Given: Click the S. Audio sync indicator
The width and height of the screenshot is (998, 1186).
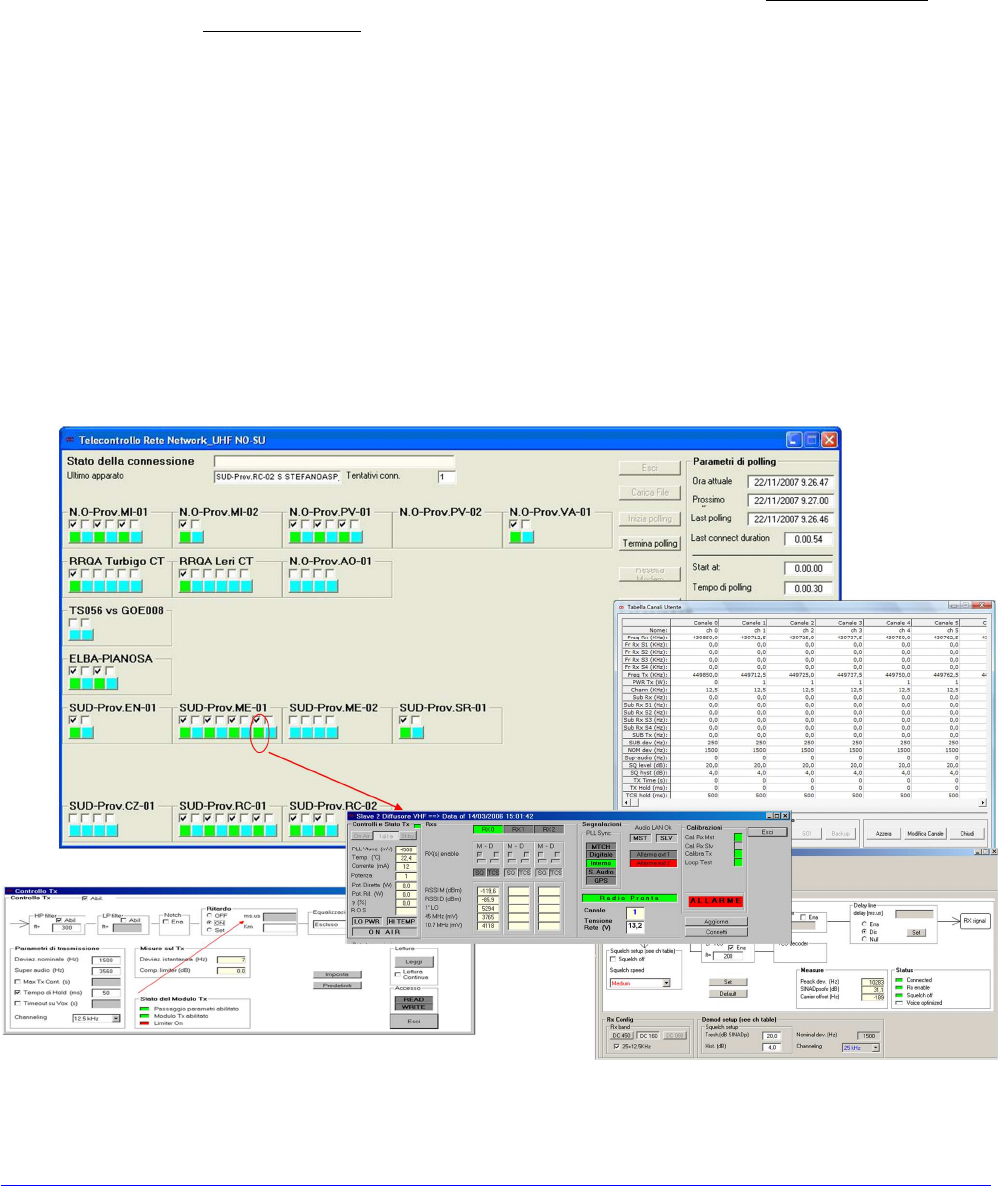Looking at the screenshot, I should 601,872.
